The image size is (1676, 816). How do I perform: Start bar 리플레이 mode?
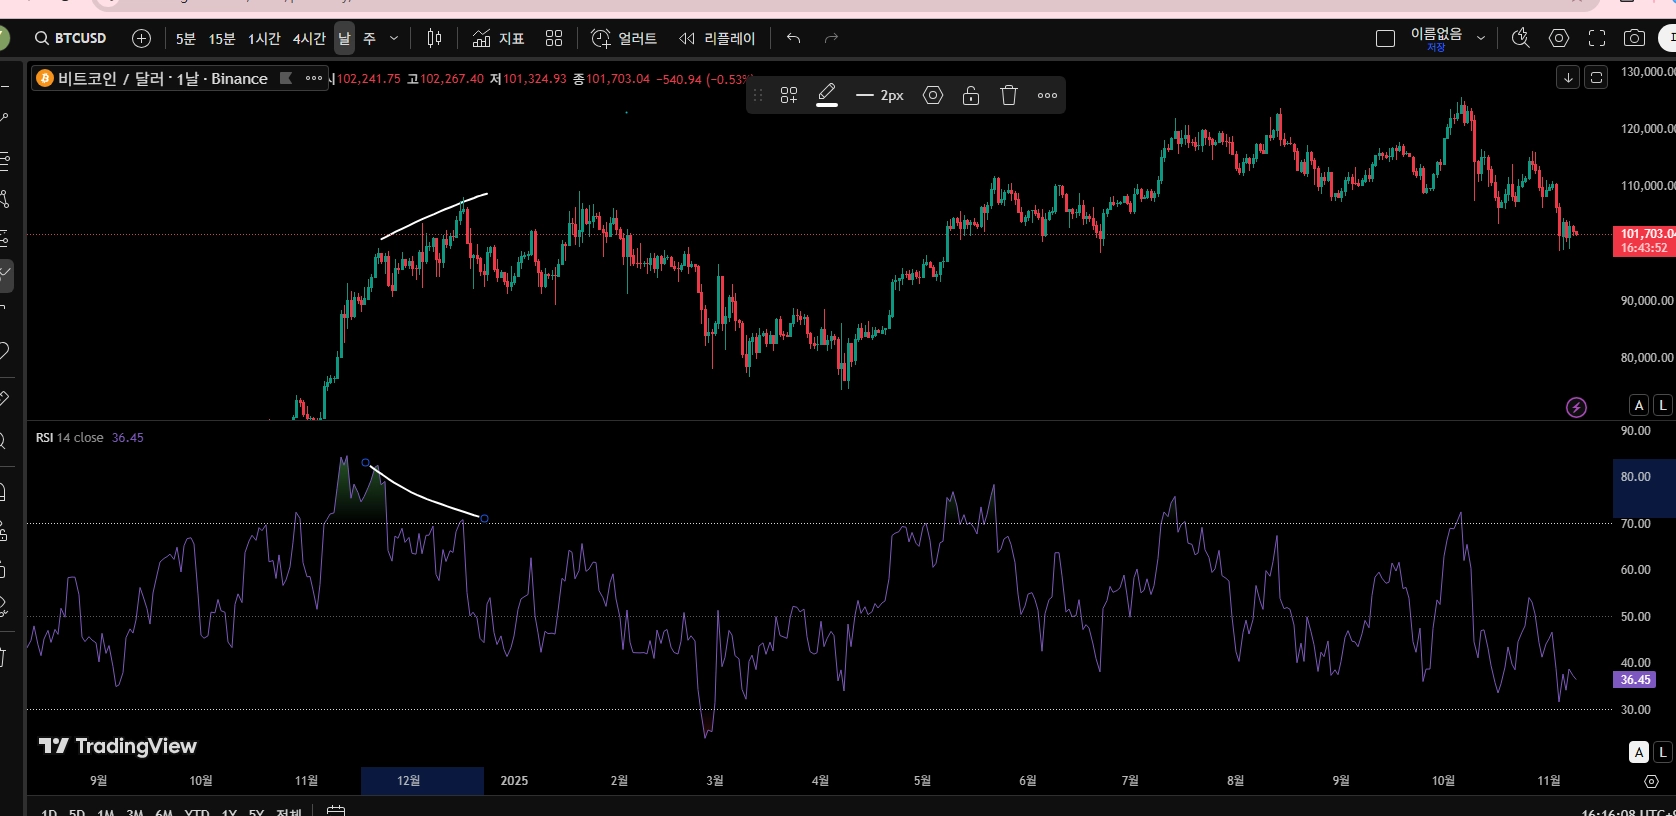pos(717,38)
